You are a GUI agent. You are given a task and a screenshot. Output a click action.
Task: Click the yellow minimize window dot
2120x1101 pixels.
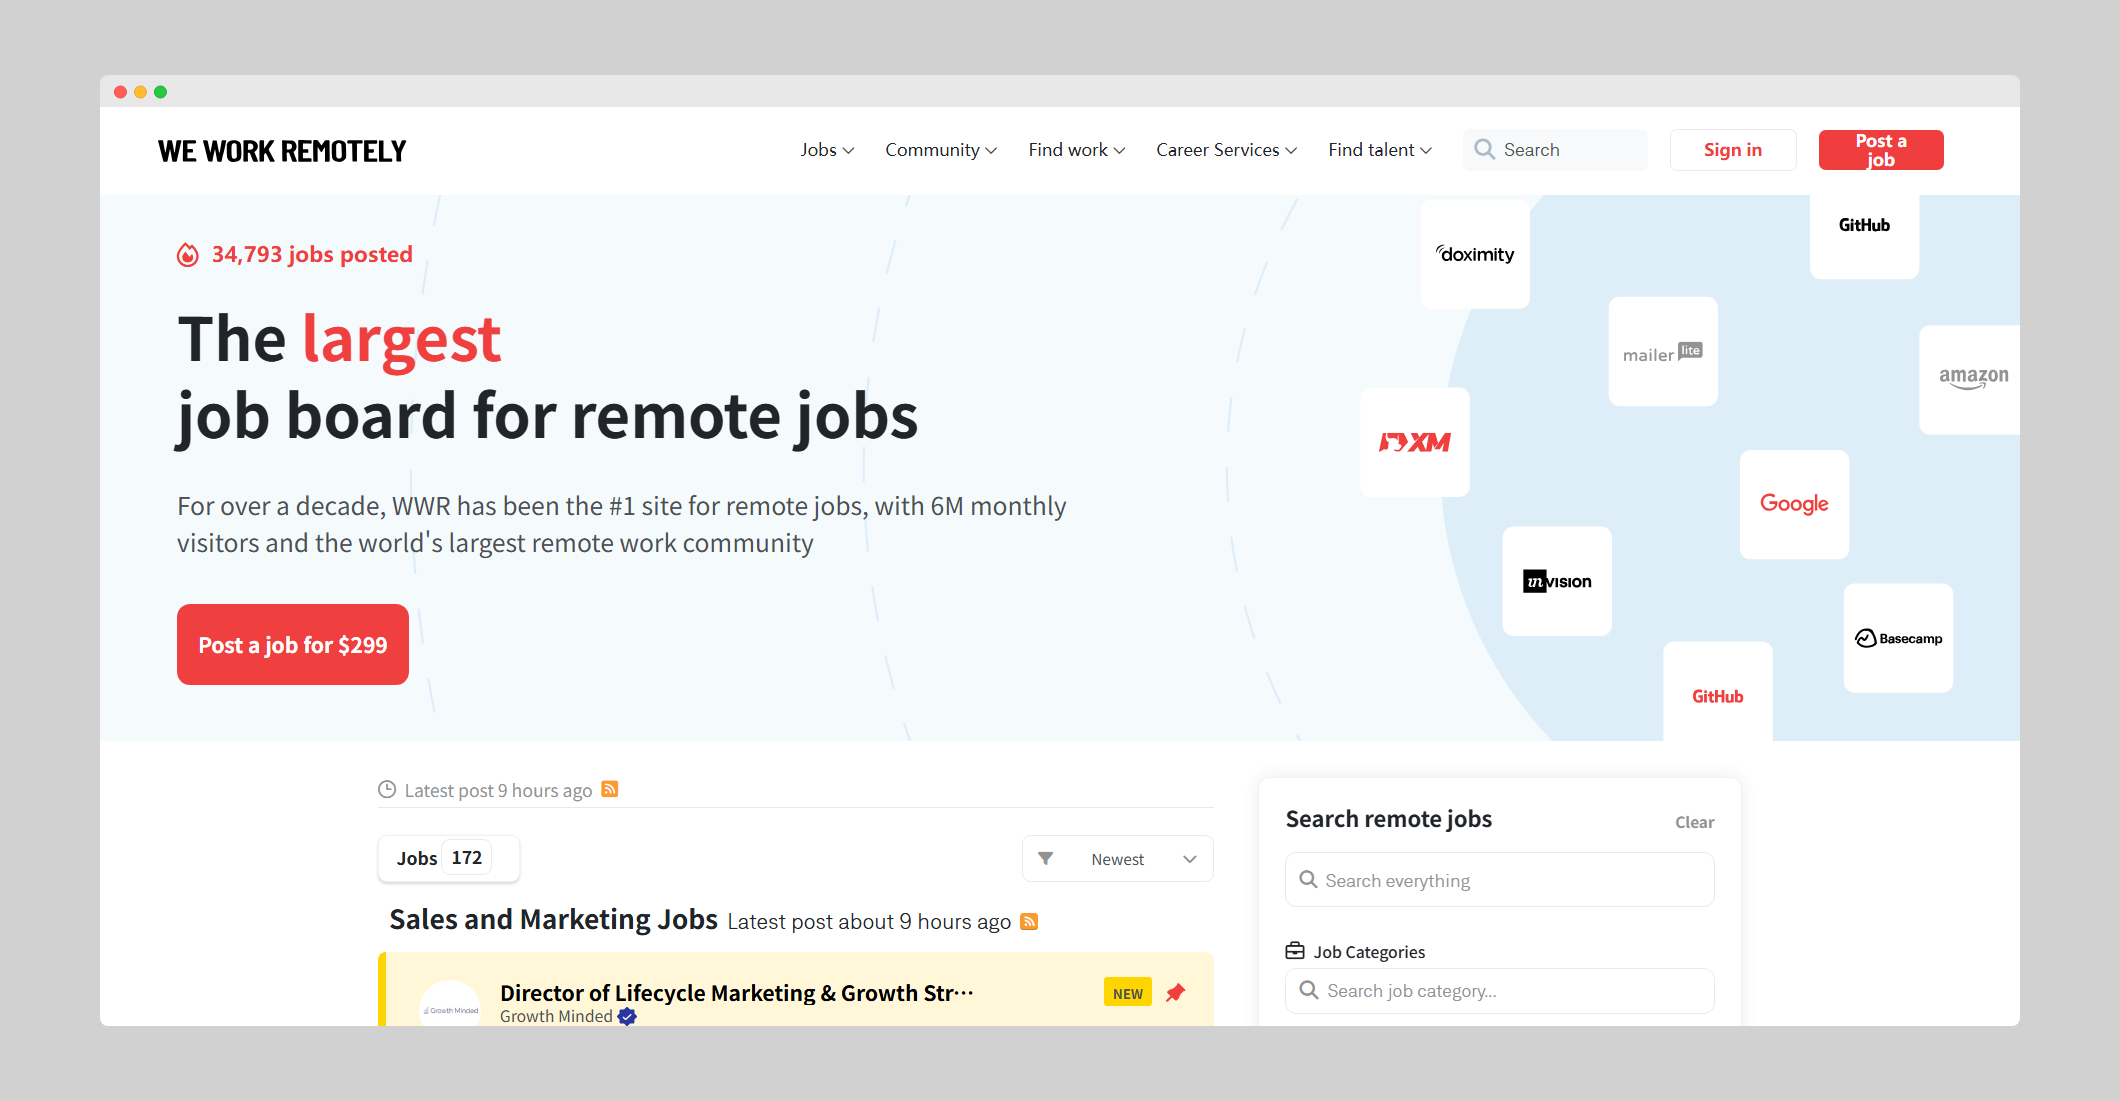[x=141, y=92]
